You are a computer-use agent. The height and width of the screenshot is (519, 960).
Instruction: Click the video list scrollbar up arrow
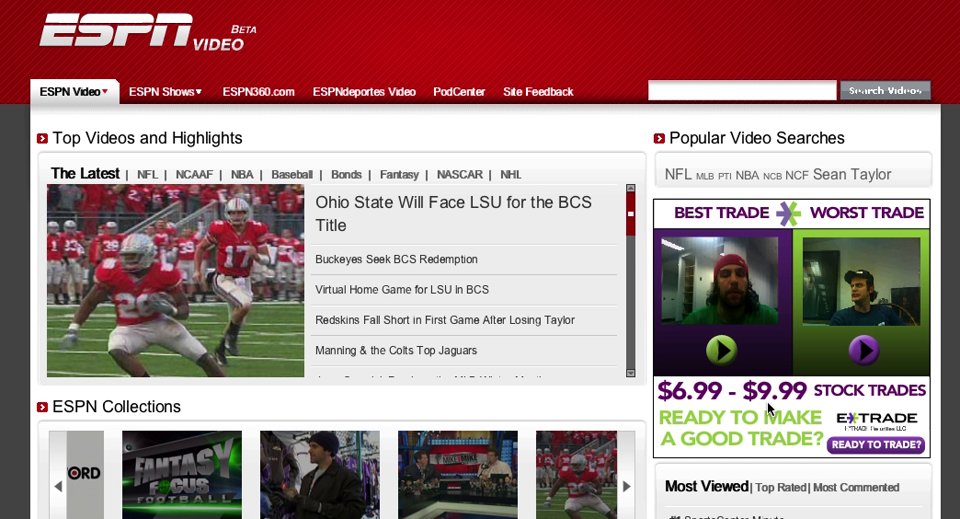click(631, 189)
